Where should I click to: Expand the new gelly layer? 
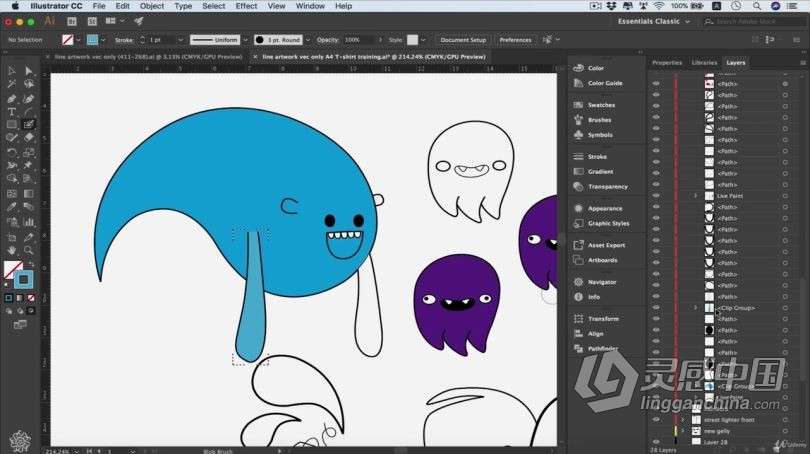click(x=682, y=431)
